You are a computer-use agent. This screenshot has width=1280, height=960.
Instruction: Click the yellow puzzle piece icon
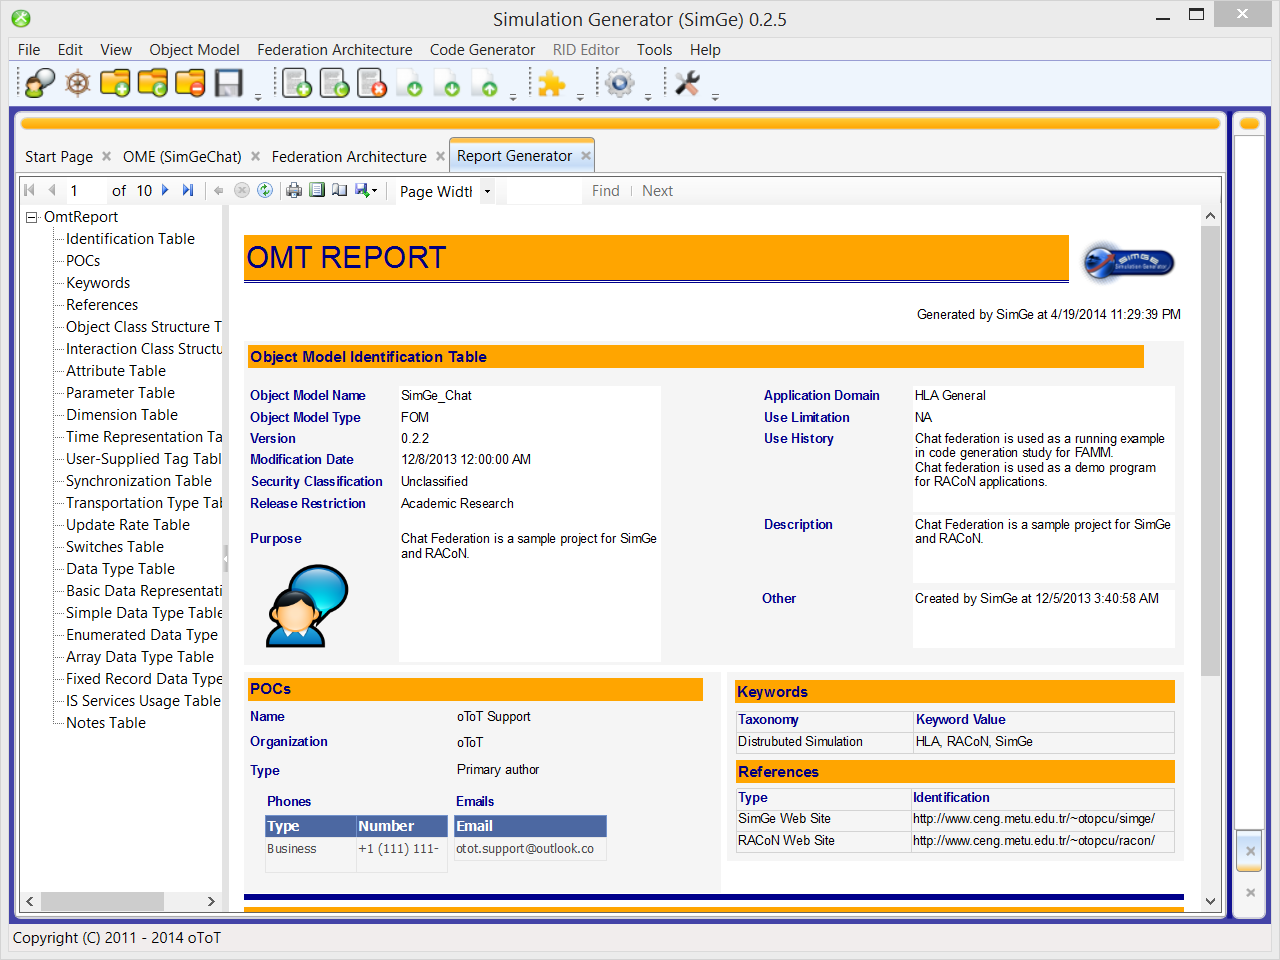pos(551,83)
